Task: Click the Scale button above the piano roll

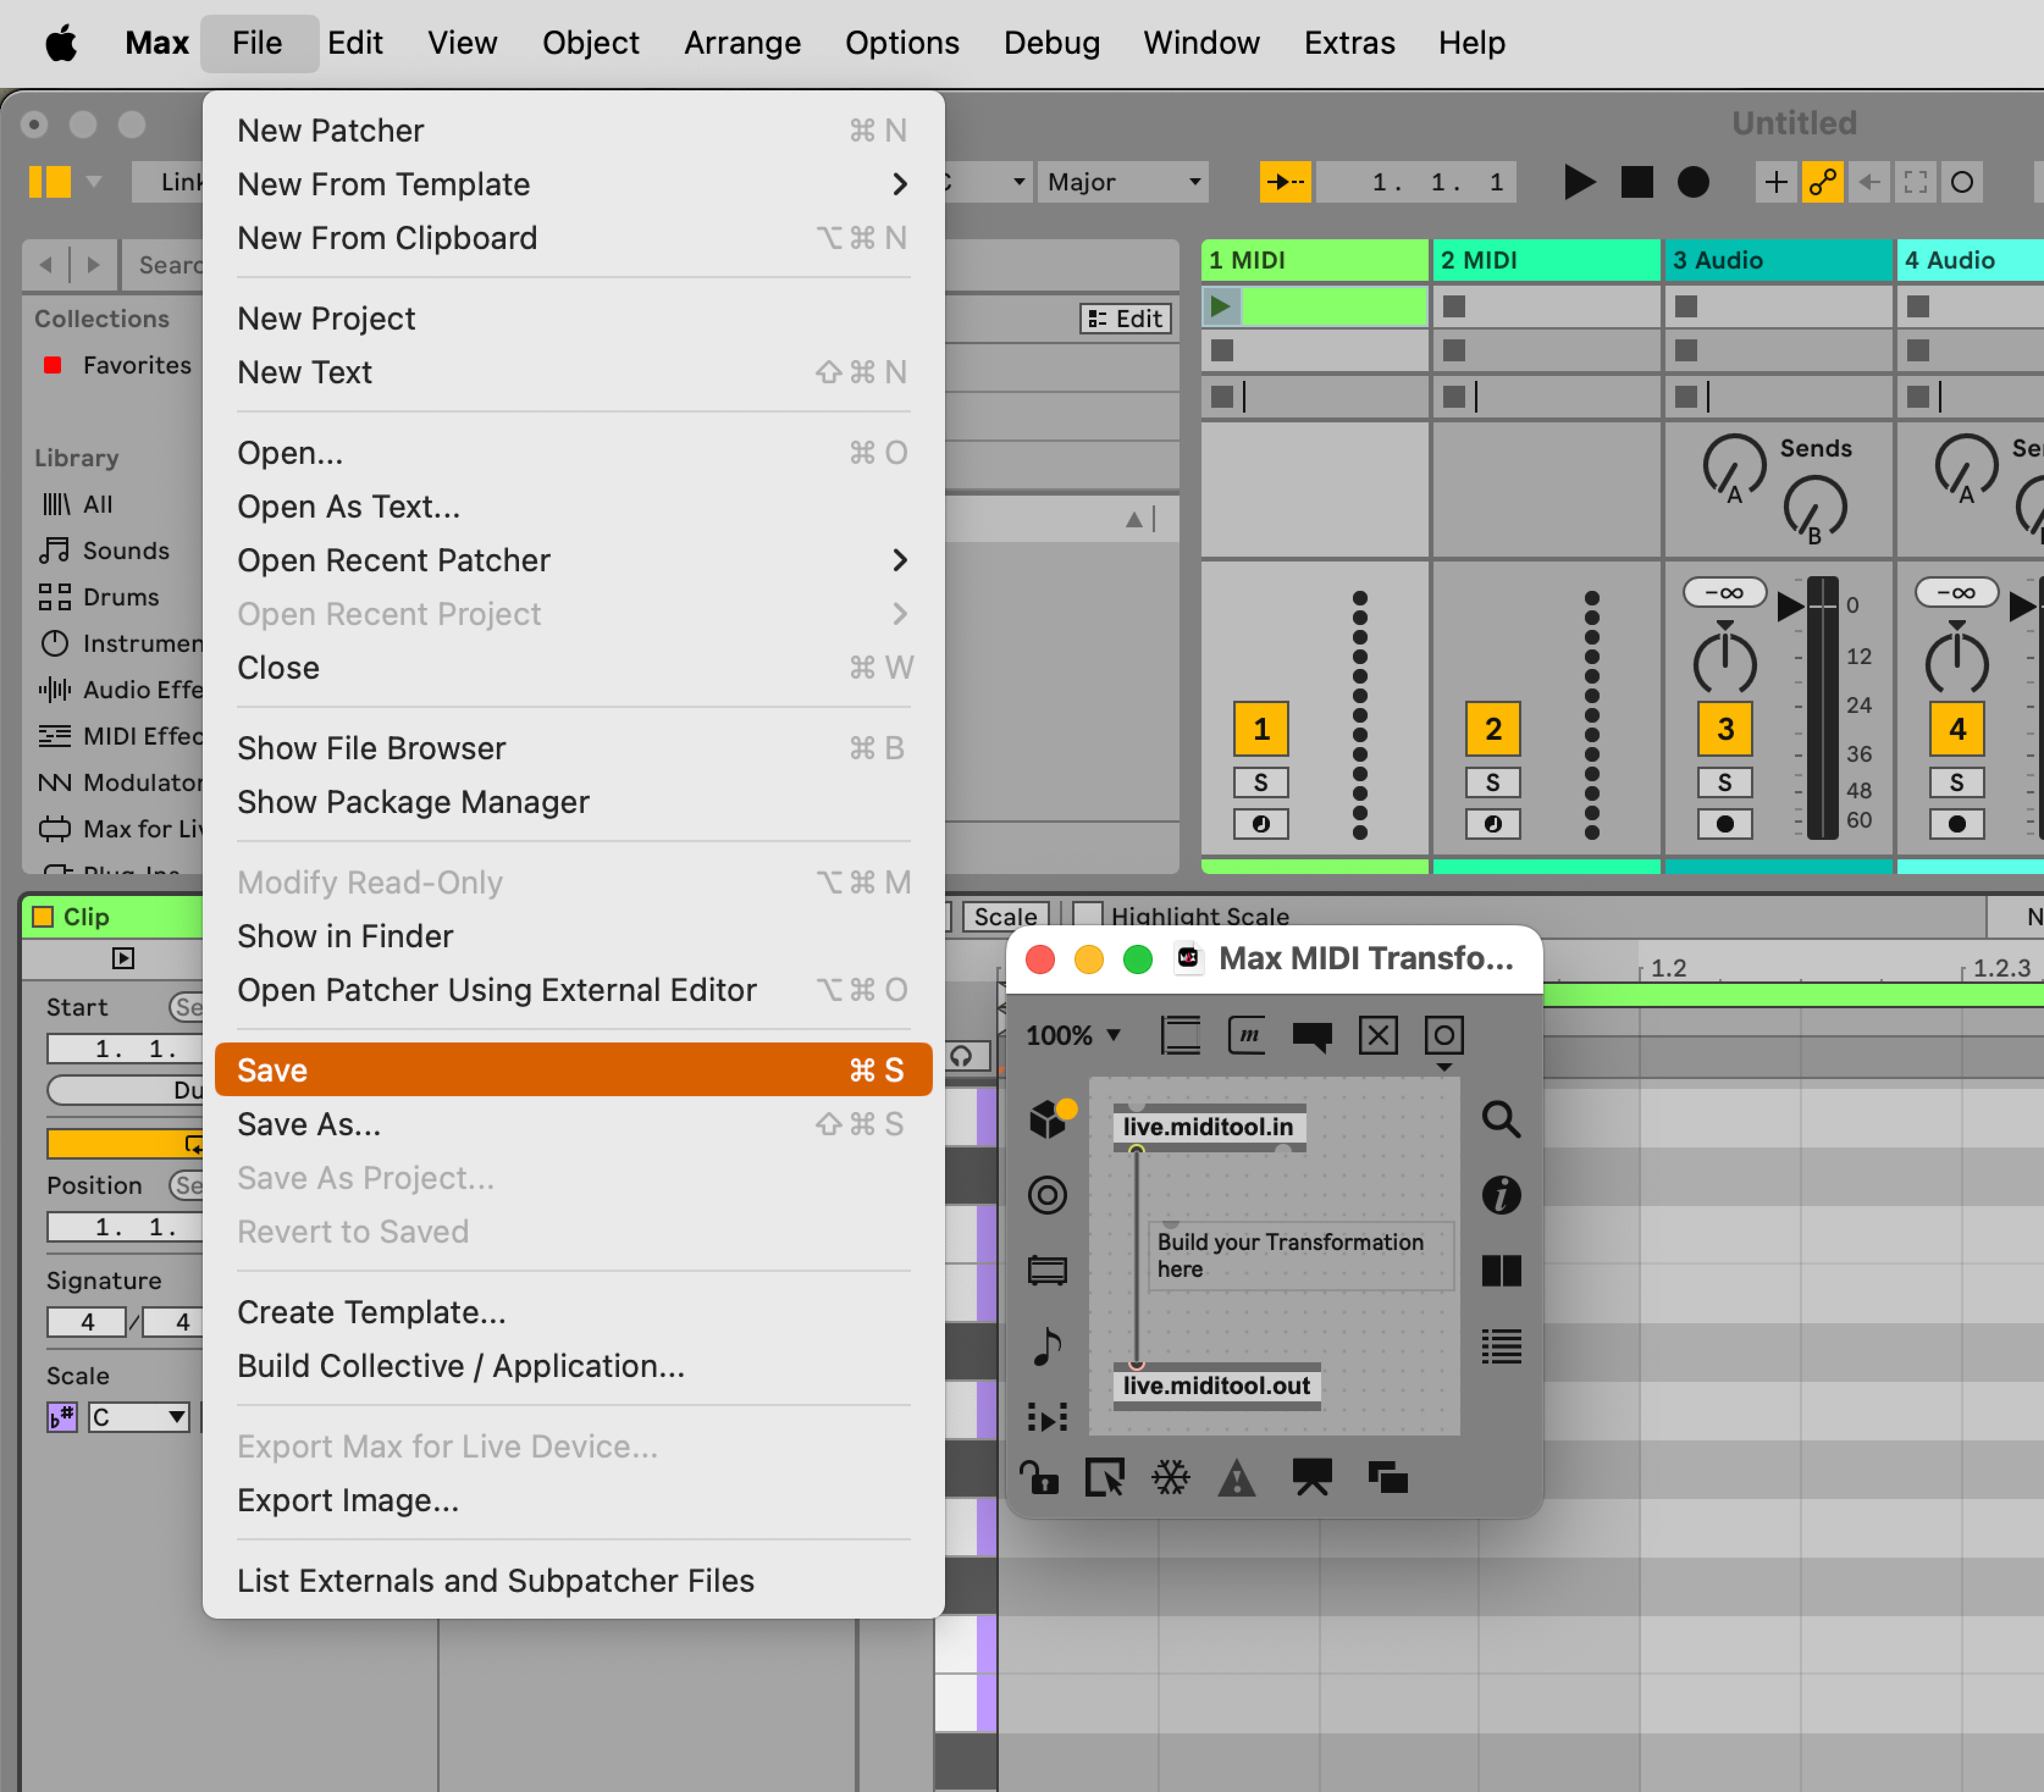Action: tap(1005, 915)
